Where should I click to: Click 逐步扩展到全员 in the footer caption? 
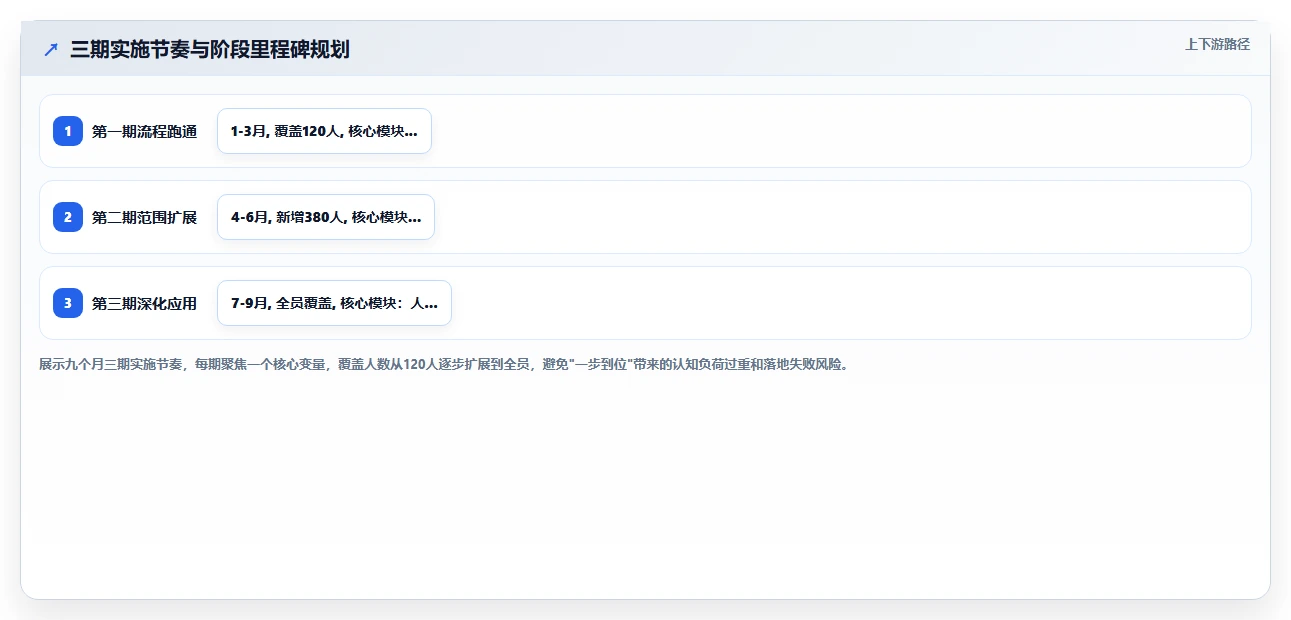tap(484, 365)
